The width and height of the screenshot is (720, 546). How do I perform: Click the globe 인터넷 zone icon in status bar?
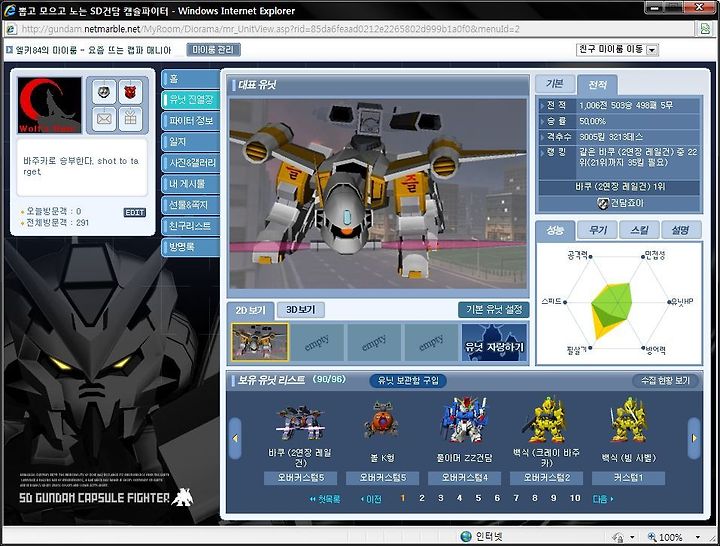pos(466,536)
